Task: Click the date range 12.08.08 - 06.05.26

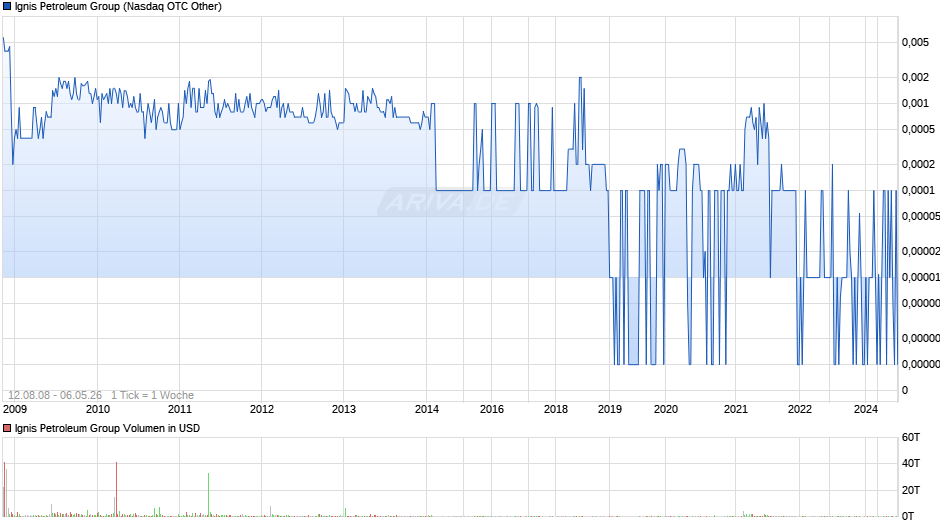Action: (x=55, y=395)
